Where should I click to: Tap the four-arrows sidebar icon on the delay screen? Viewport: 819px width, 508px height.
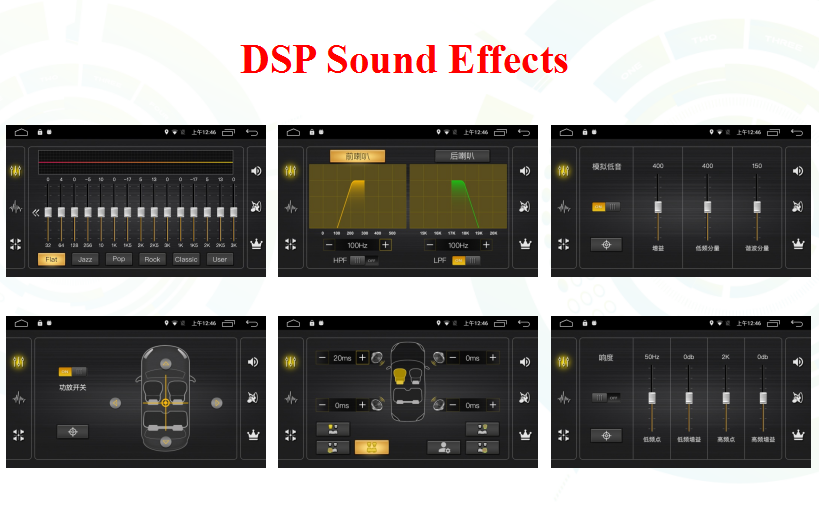[x=291, y=435]
